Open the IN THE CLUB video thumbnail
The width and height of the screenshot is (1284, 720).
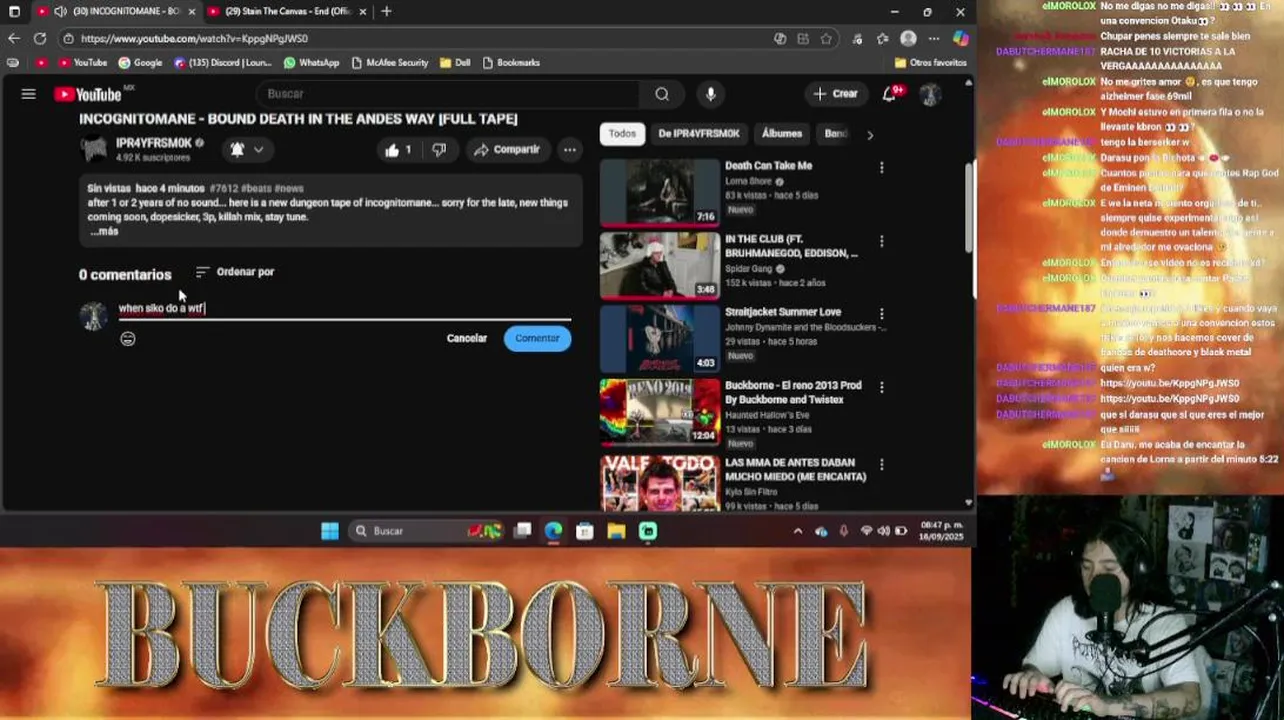tap(659, 266)
